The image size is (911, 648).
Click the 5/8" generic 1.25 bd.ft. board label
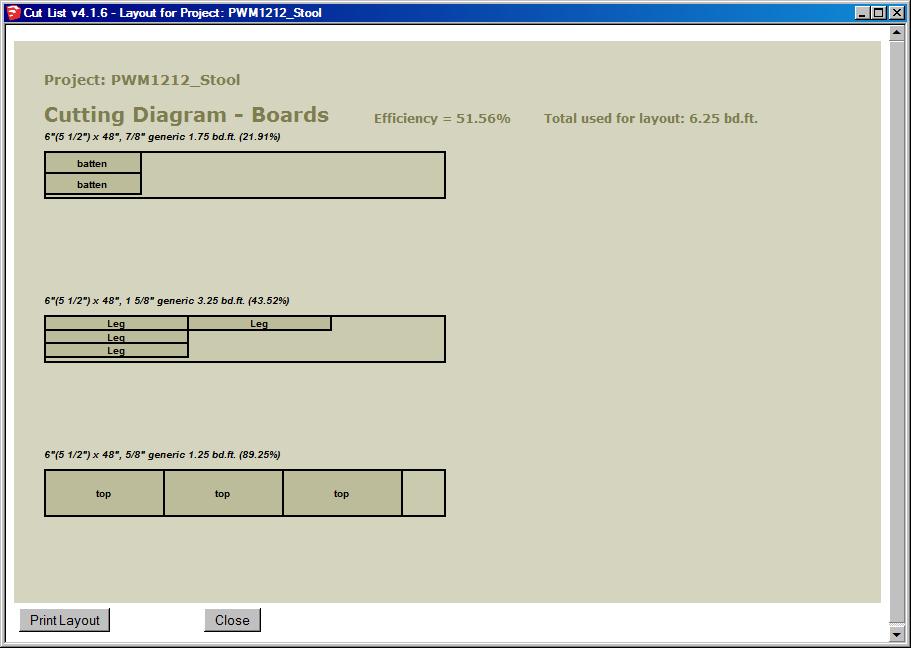[x=162, y=454]
